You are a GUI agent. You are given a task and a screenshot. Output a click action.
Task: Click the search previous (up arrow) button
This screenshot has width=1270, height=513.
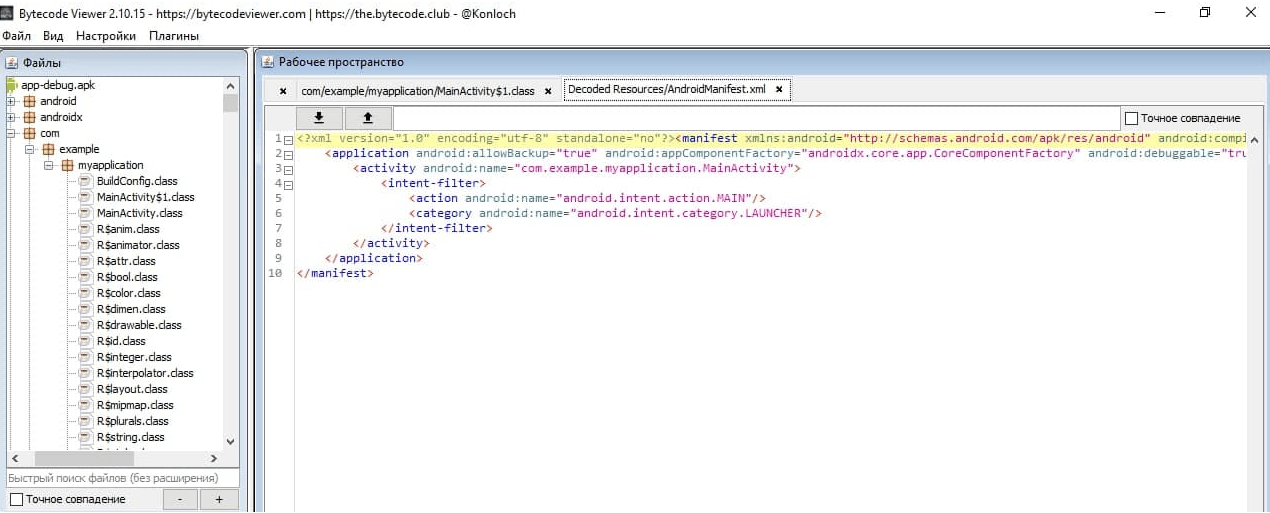tap(368, 117)
